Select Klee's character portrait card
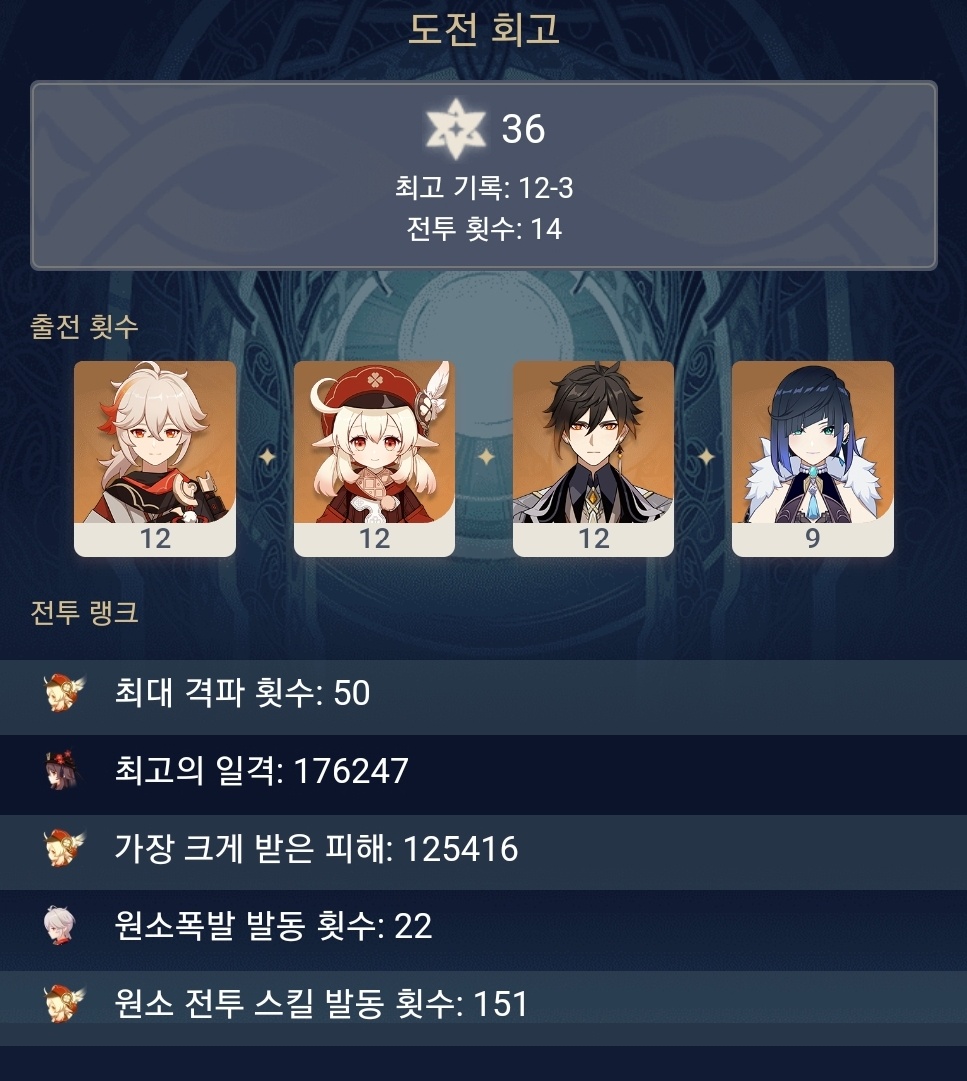The height and width of the screenshot is (1081, 967). pyautogui.click(x=374, y=458)
